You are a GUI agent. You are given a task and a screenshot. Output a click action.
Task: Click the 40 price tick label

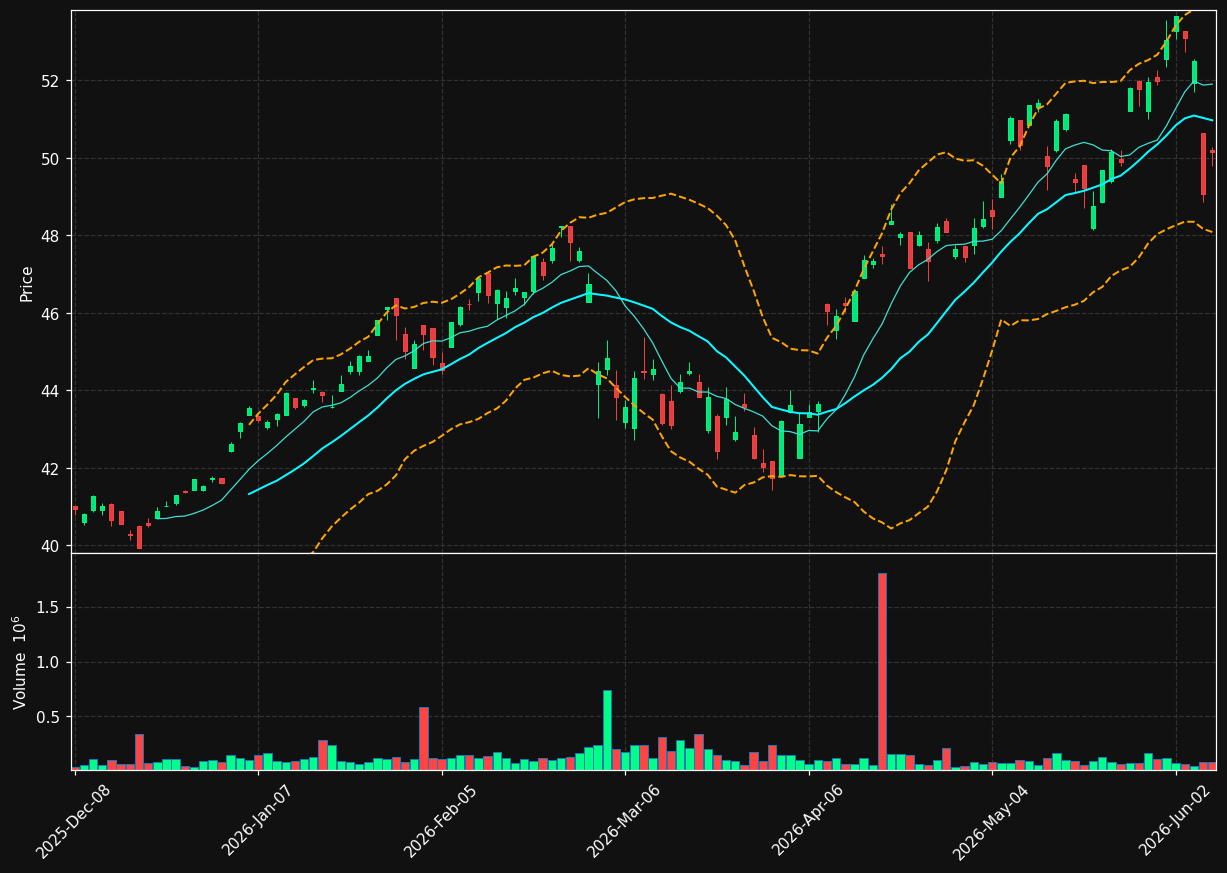(x=52, y=546)
